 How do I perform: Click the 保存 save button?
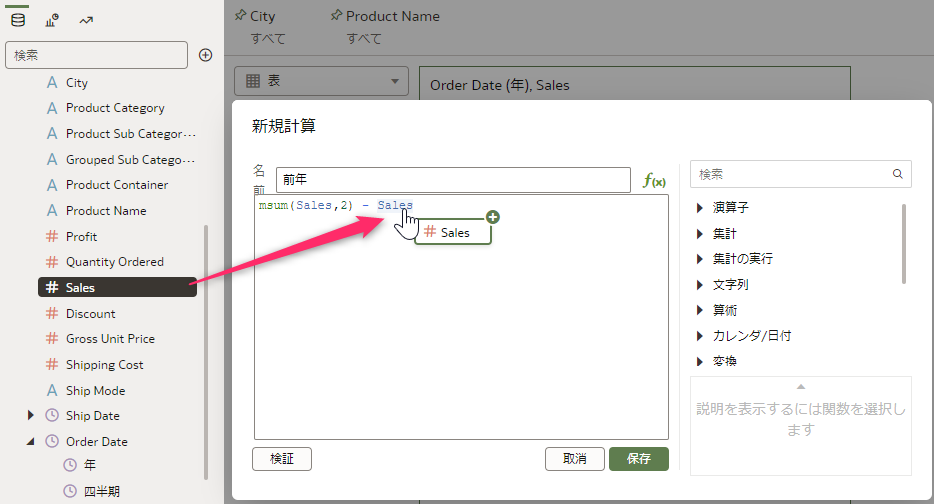pos(639,459)
